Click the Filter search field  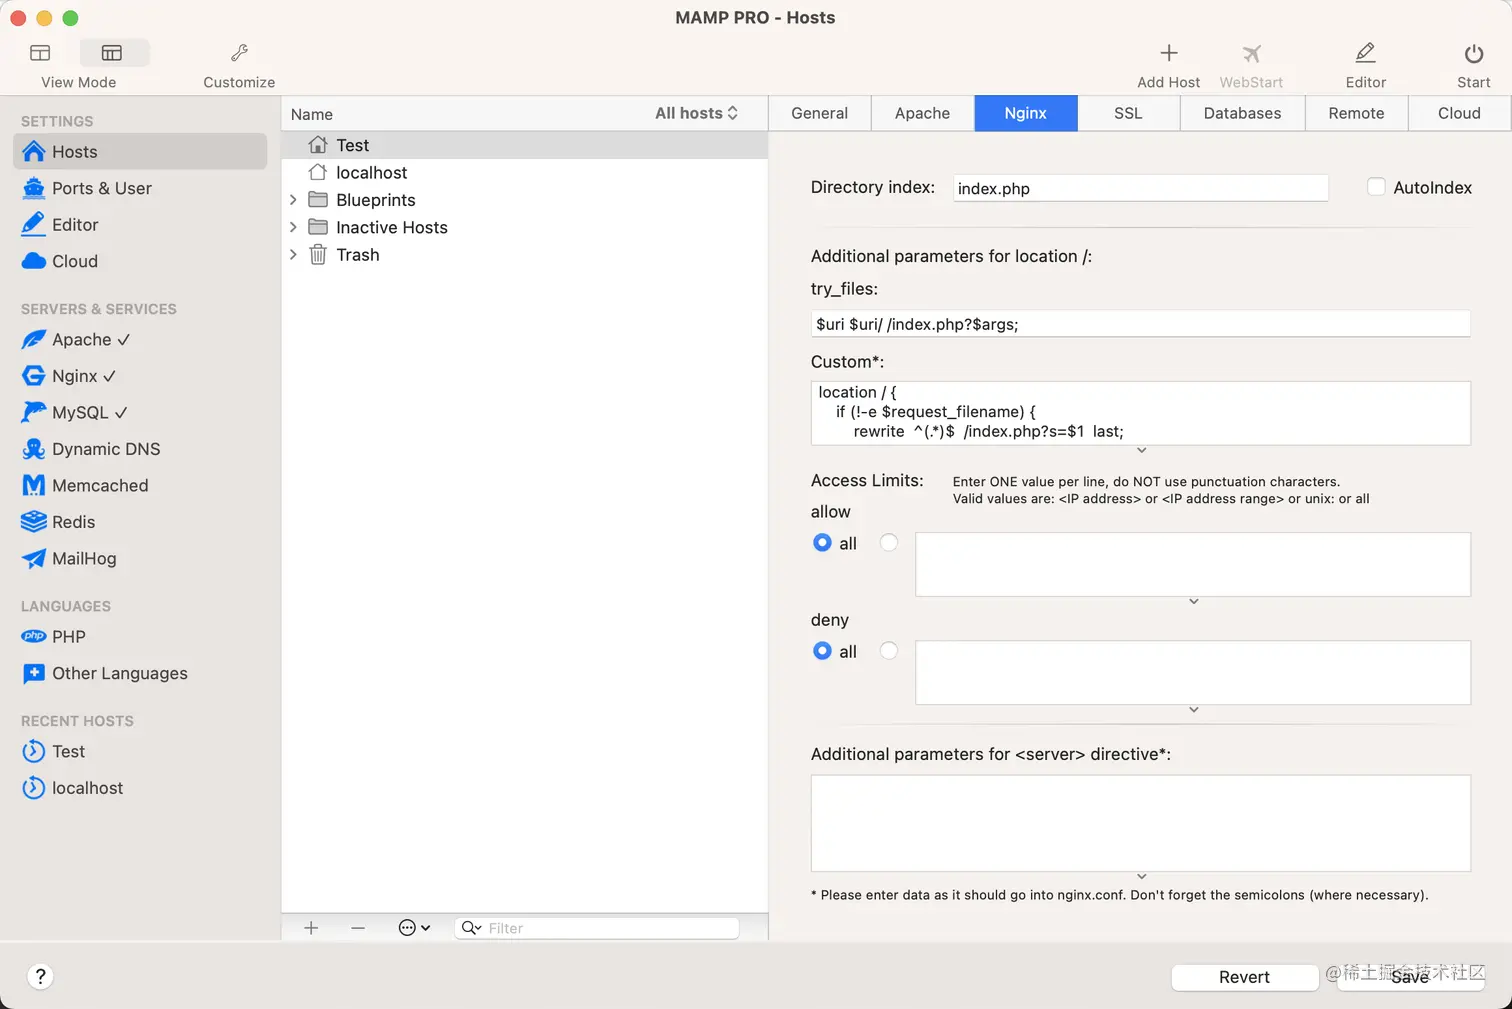(x=597, y=928)
